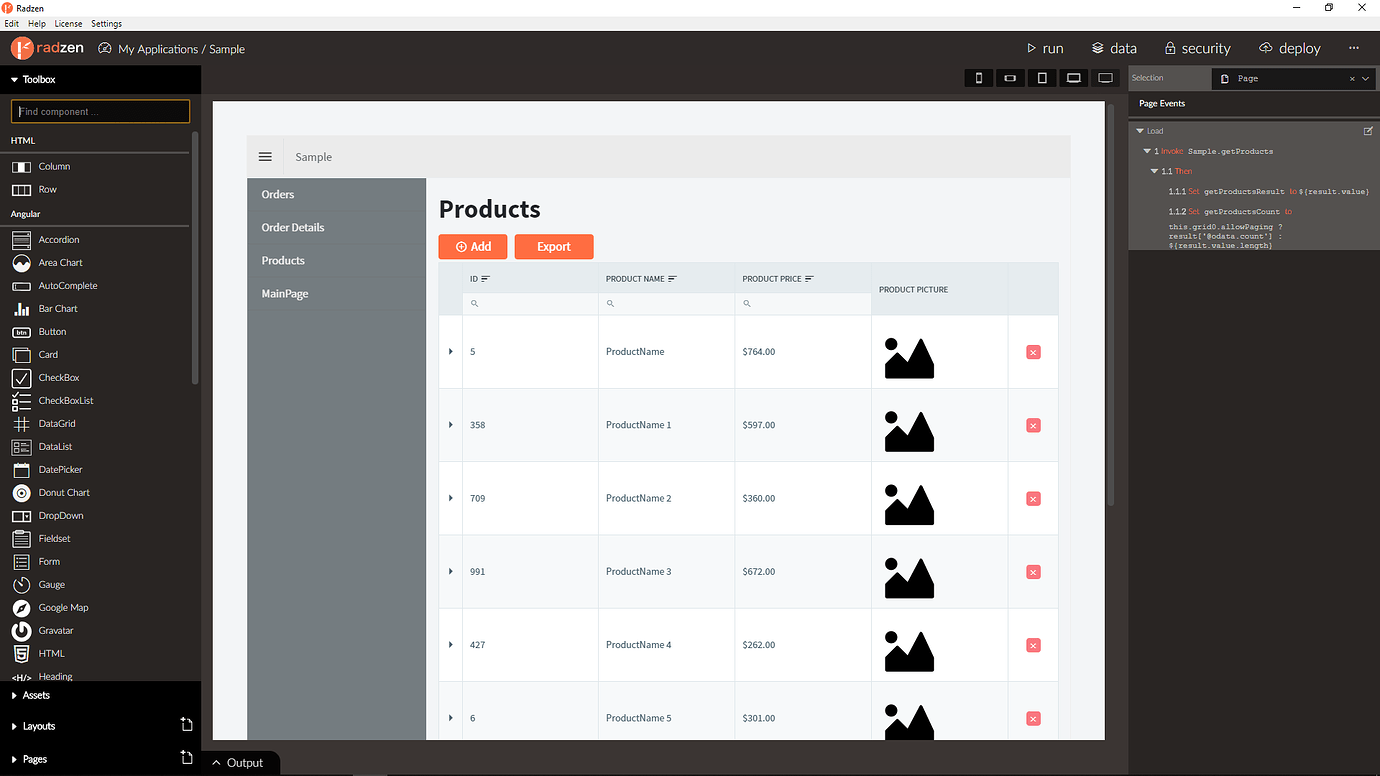Pick the HTML component icon
The height and width of the screenshot is (776, 1380).
(x=21, y=654)
